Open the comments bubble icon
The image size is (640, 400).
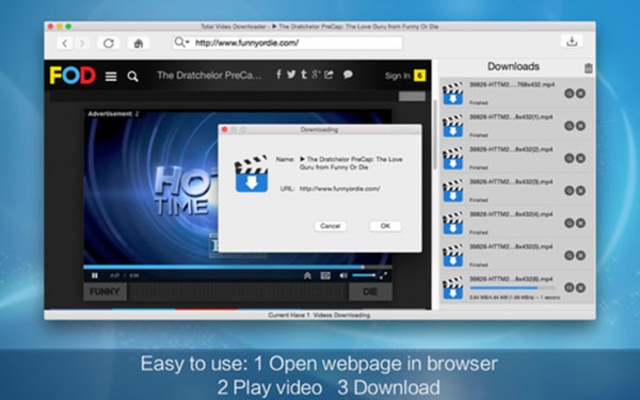(348, 74)
